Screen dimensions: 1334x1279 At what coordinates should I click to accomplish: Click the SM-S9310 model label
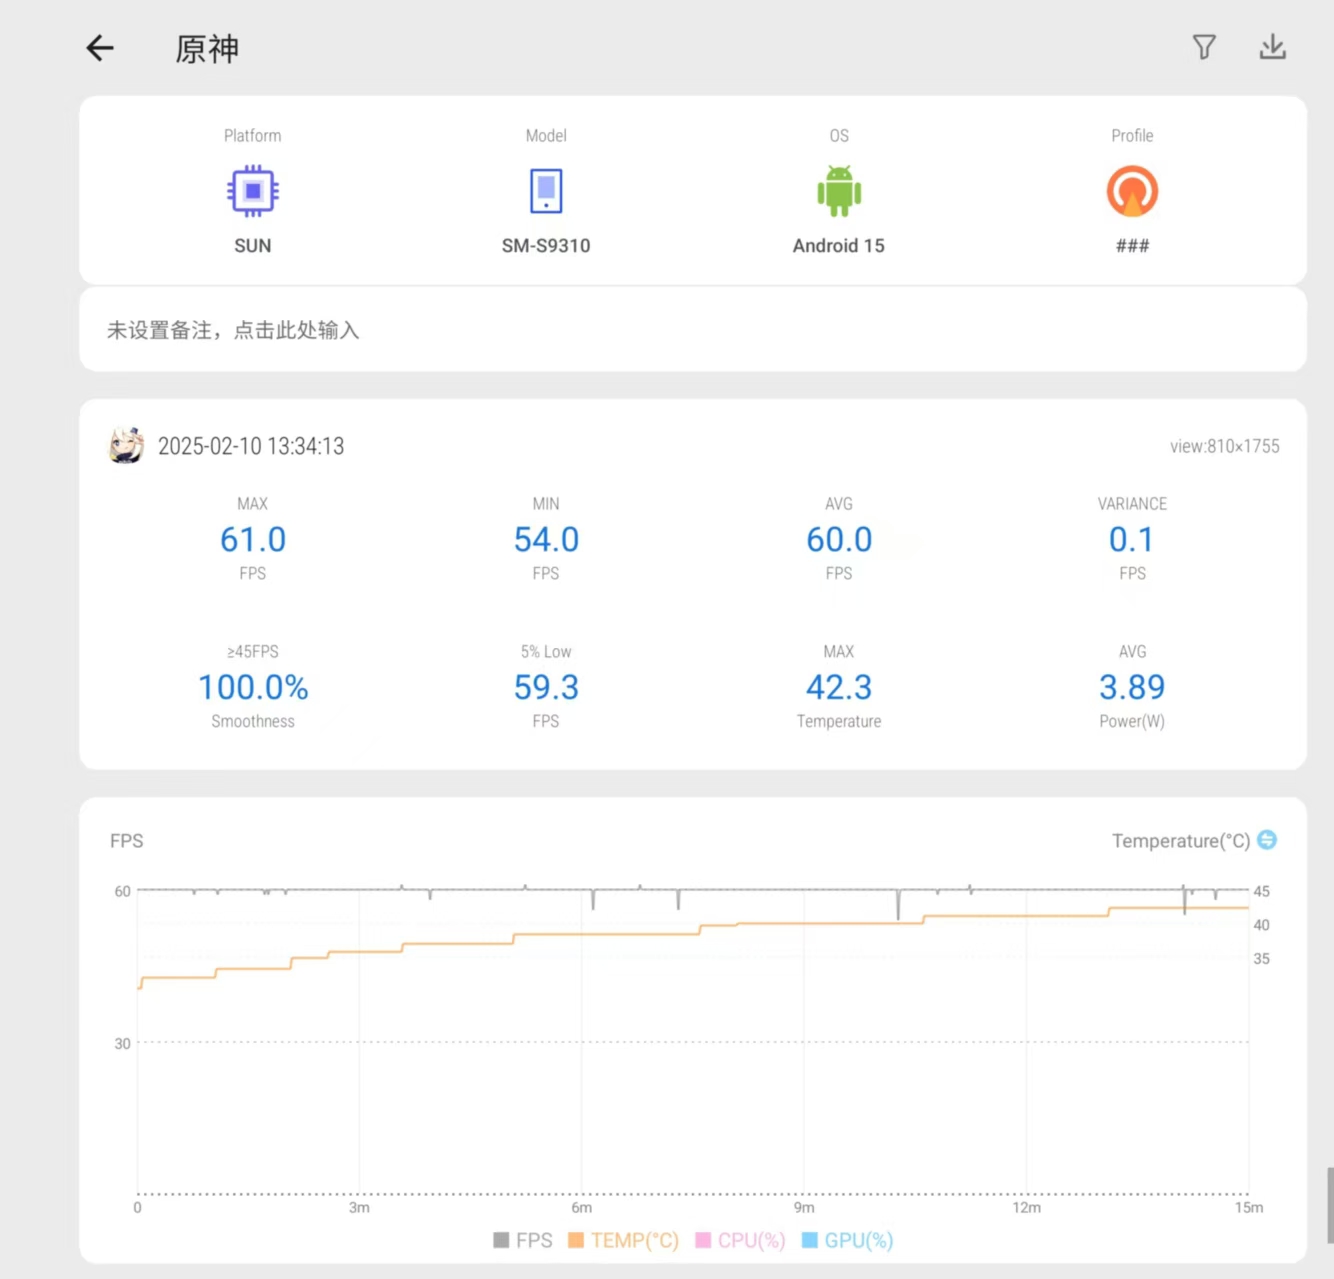point(546,246)
